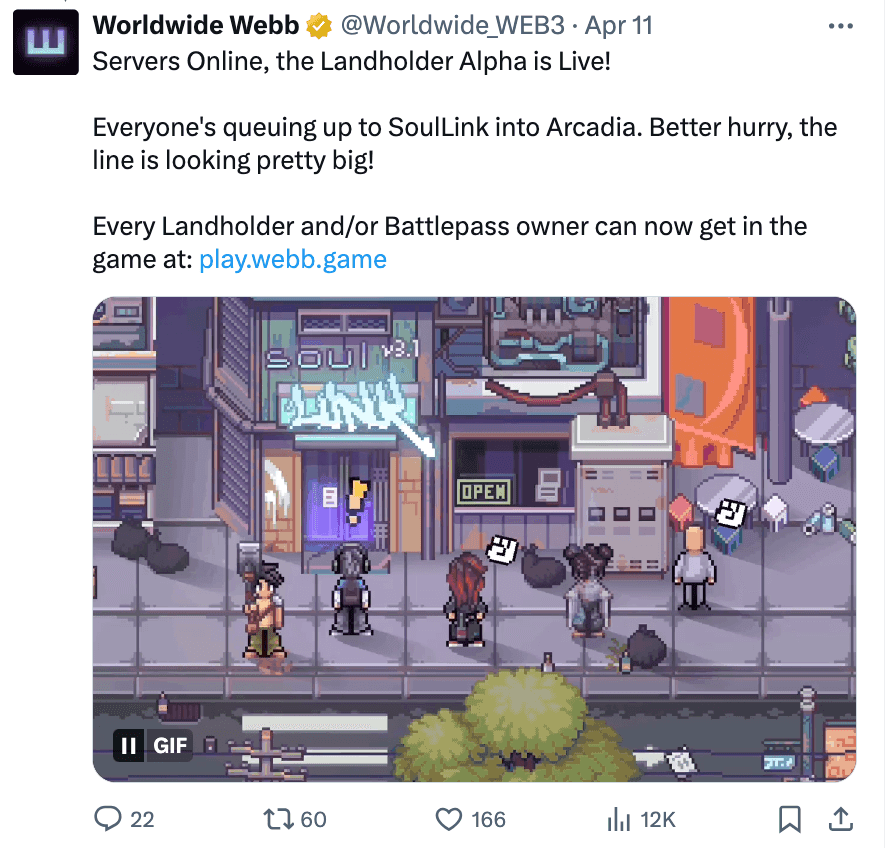896x848 pixels.
Task: Click the gold verified badge
Action: point(319,26)
